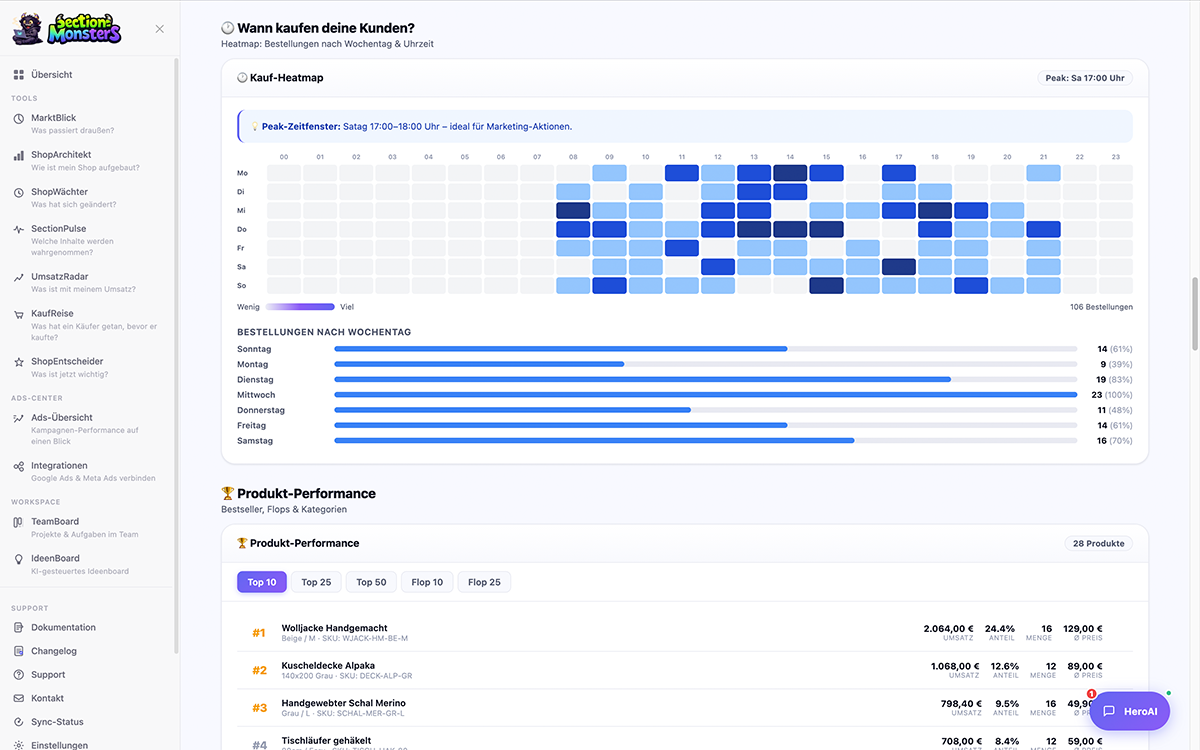Click the Sonntag weekday label

pyautogui.click(x=254, y=349)
